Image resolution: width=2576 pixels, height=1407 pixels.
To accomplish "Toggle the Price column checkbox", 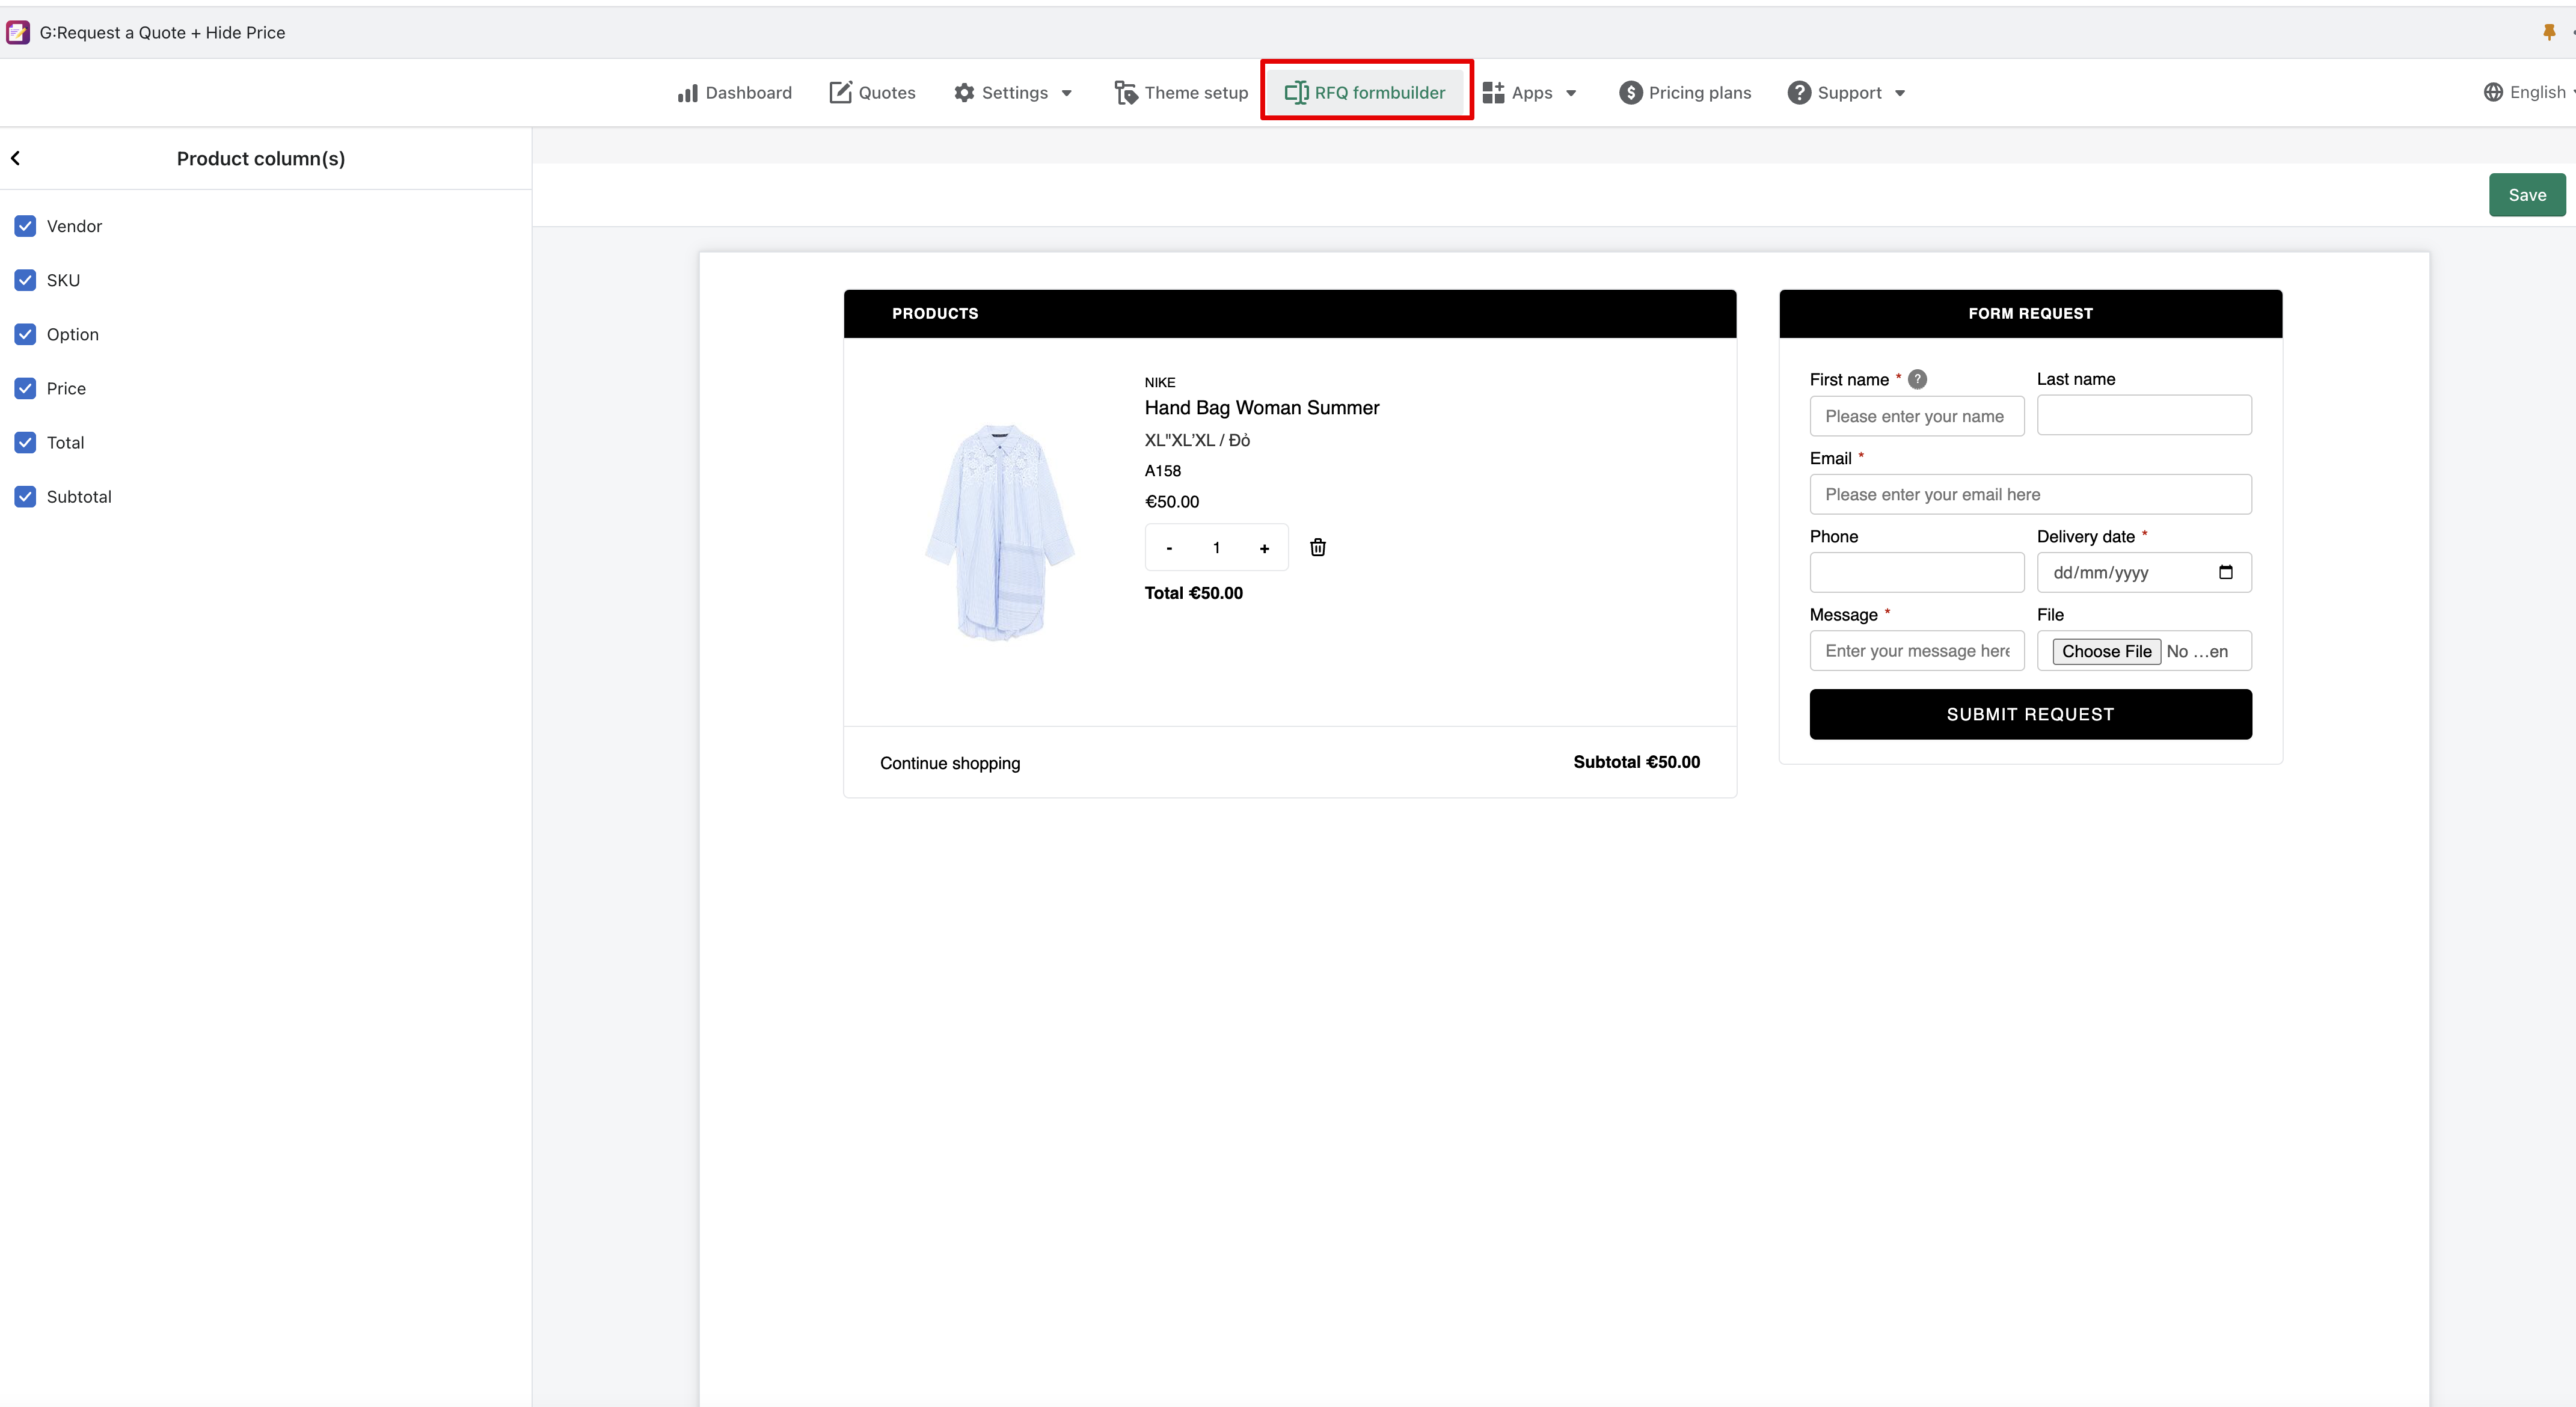I will (25, 388).
